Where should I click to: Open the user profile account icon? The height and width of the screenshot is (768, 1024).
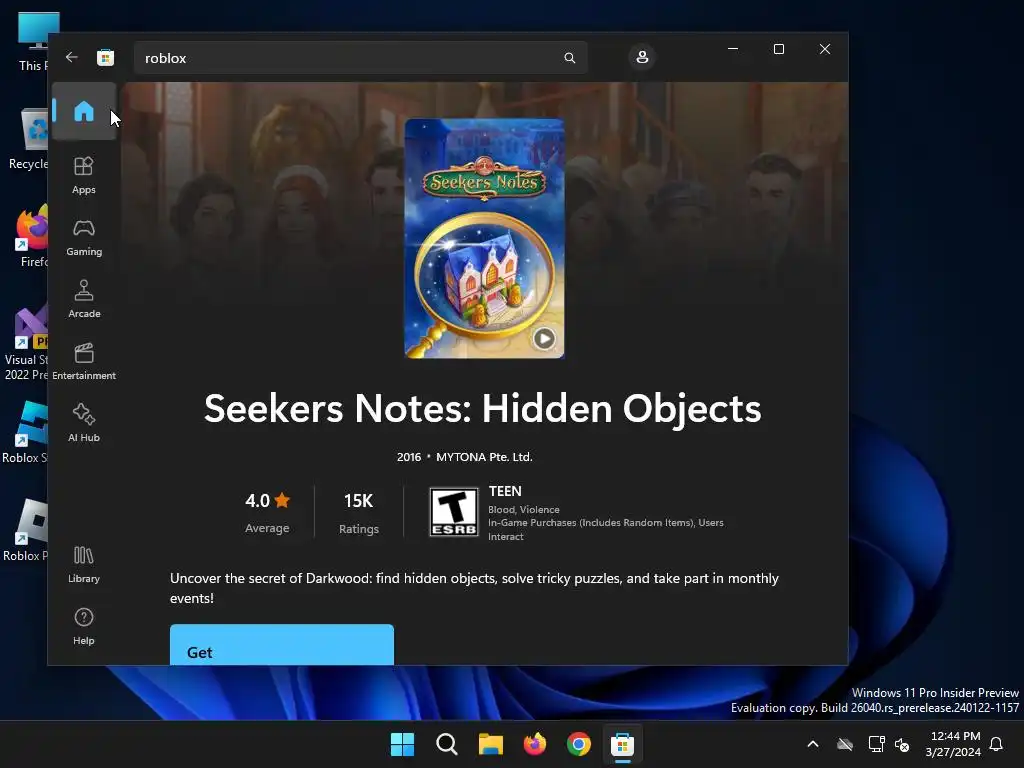(642, 57)
